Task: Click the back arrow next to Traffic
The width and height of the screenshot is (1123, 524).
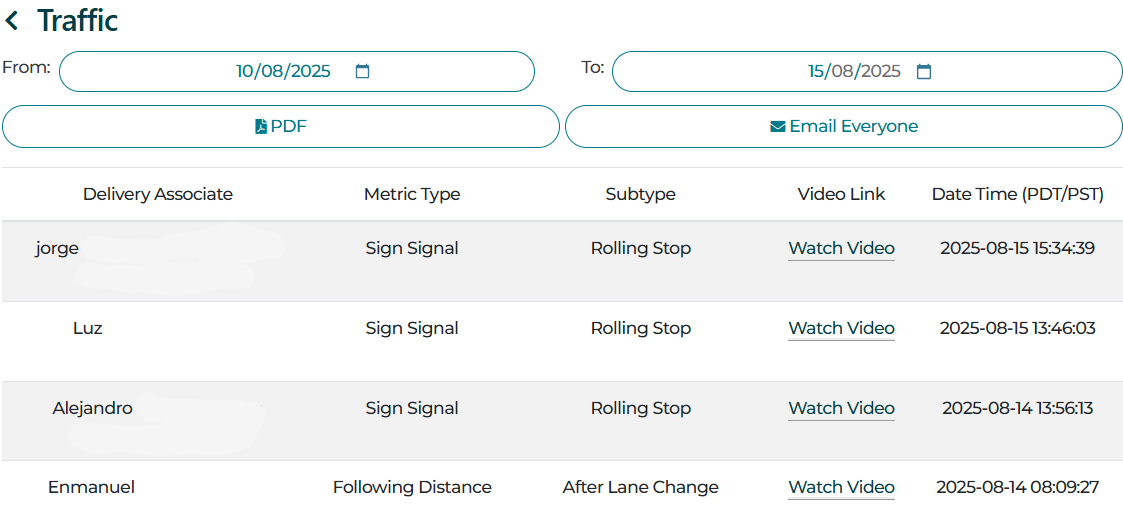Action: (13, 21)
